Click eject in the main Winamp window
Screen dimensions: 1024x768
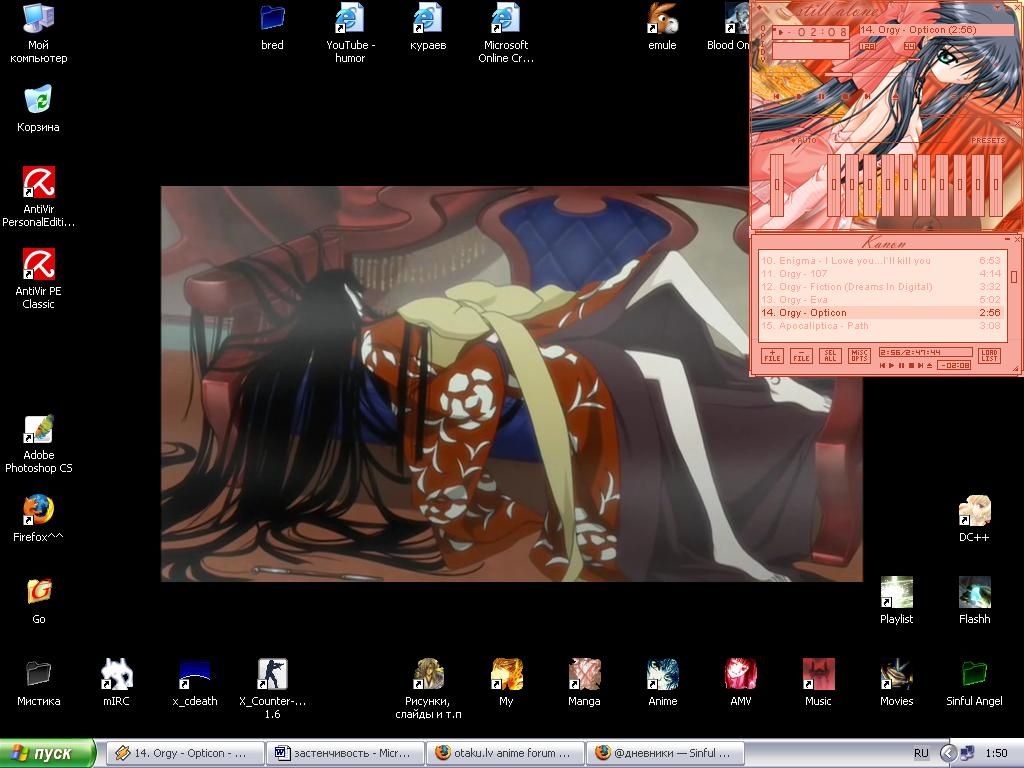pos(895,97)
